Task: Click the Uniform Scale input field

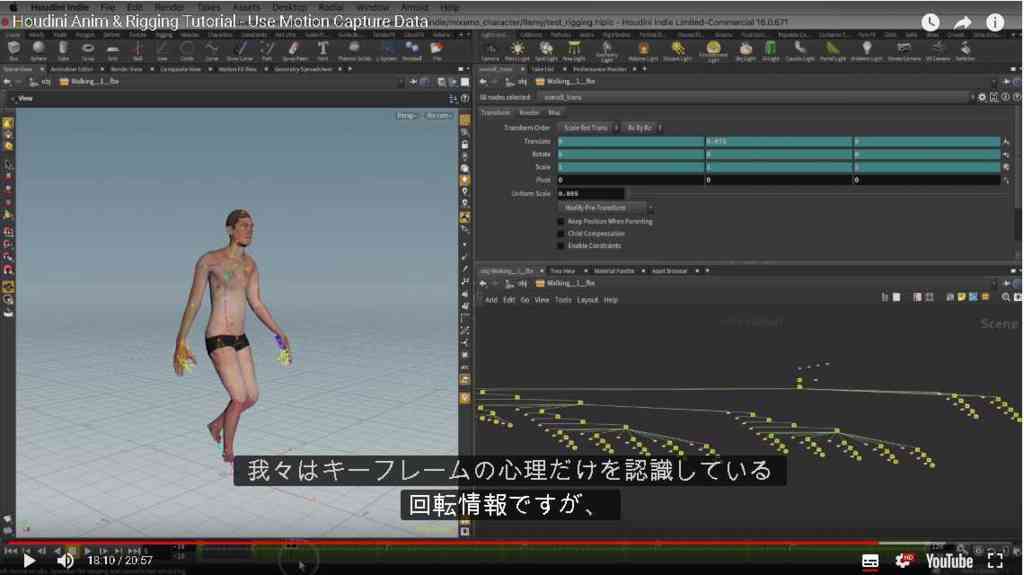Action: 590,193
